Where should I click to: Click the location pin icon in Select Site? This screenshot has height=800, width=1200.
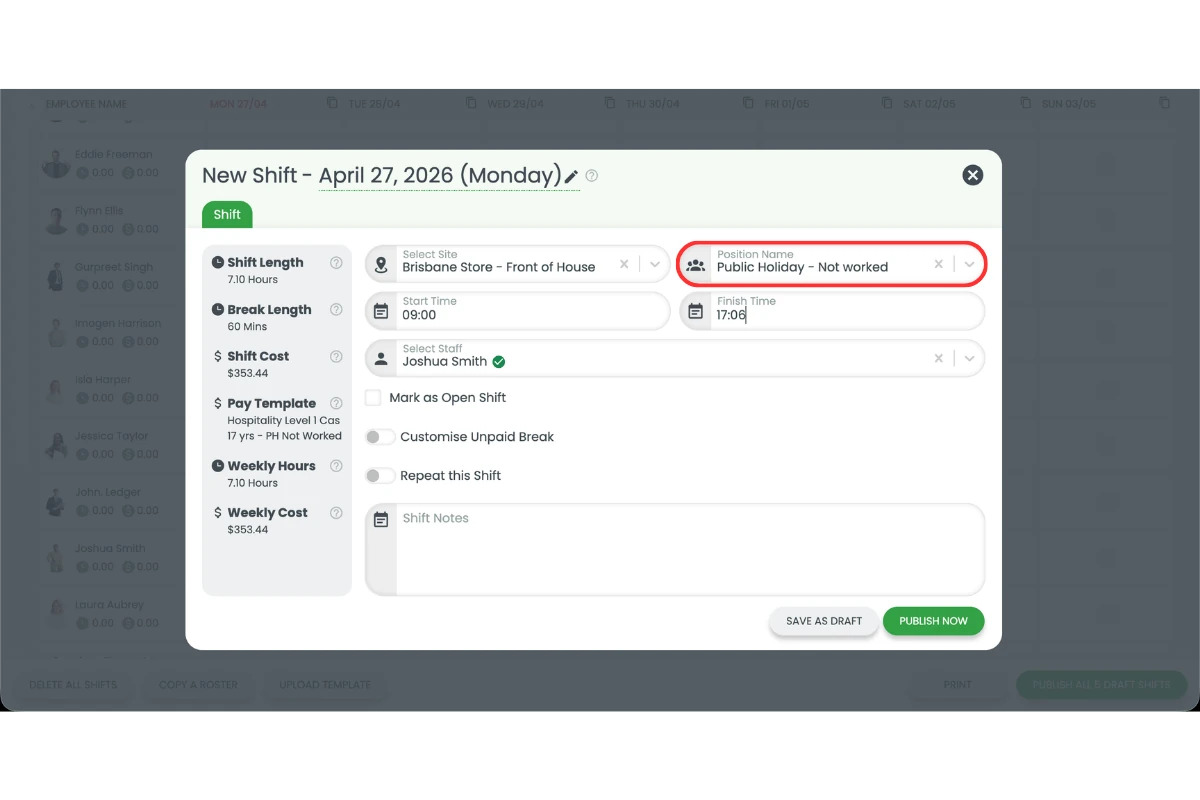pos(381,265)
